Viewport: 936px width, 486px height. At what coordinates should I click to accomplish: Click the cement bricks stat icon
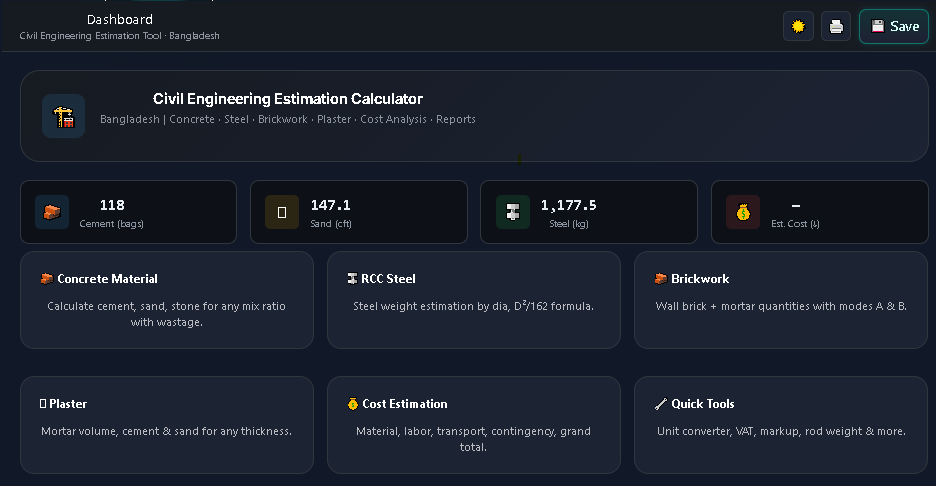tap(52, 212)
